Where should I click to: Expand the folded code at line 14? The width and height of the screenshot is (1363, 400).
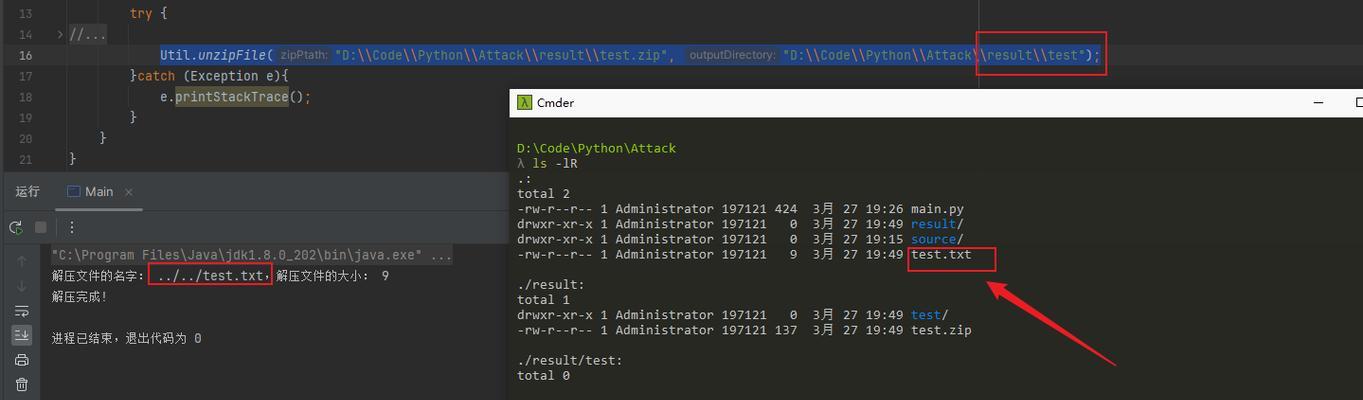coord(60,35)
